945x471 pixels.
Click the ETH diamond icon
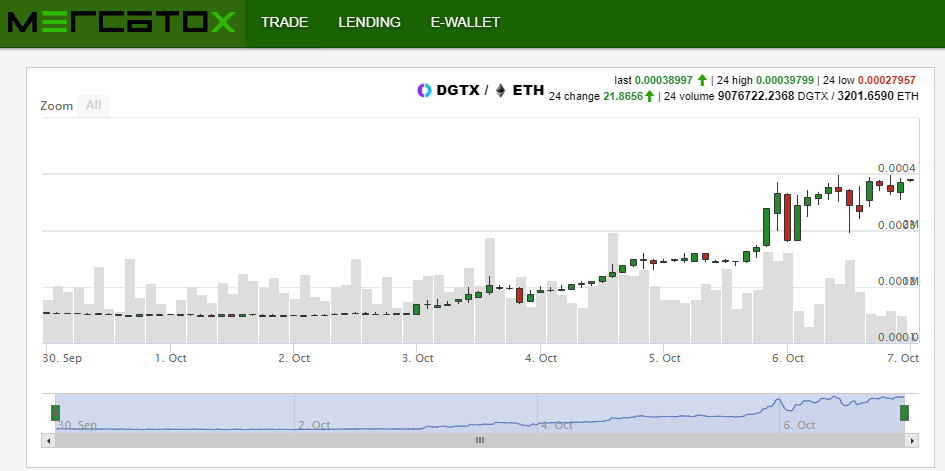[x=501, y=91]
